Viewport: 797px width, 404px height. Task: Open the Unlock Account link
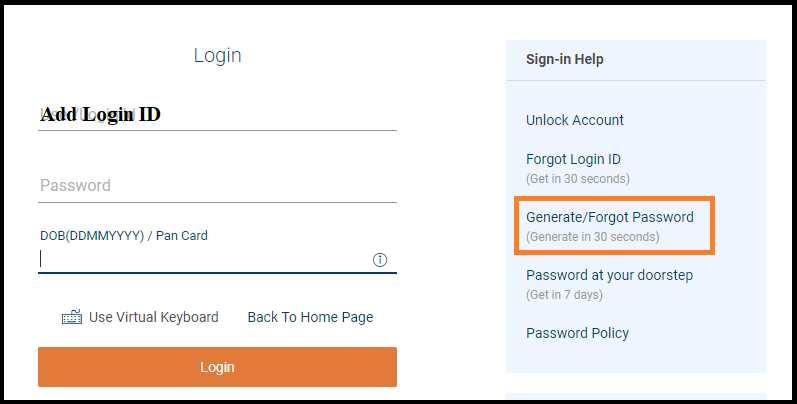tap(575, 120)
